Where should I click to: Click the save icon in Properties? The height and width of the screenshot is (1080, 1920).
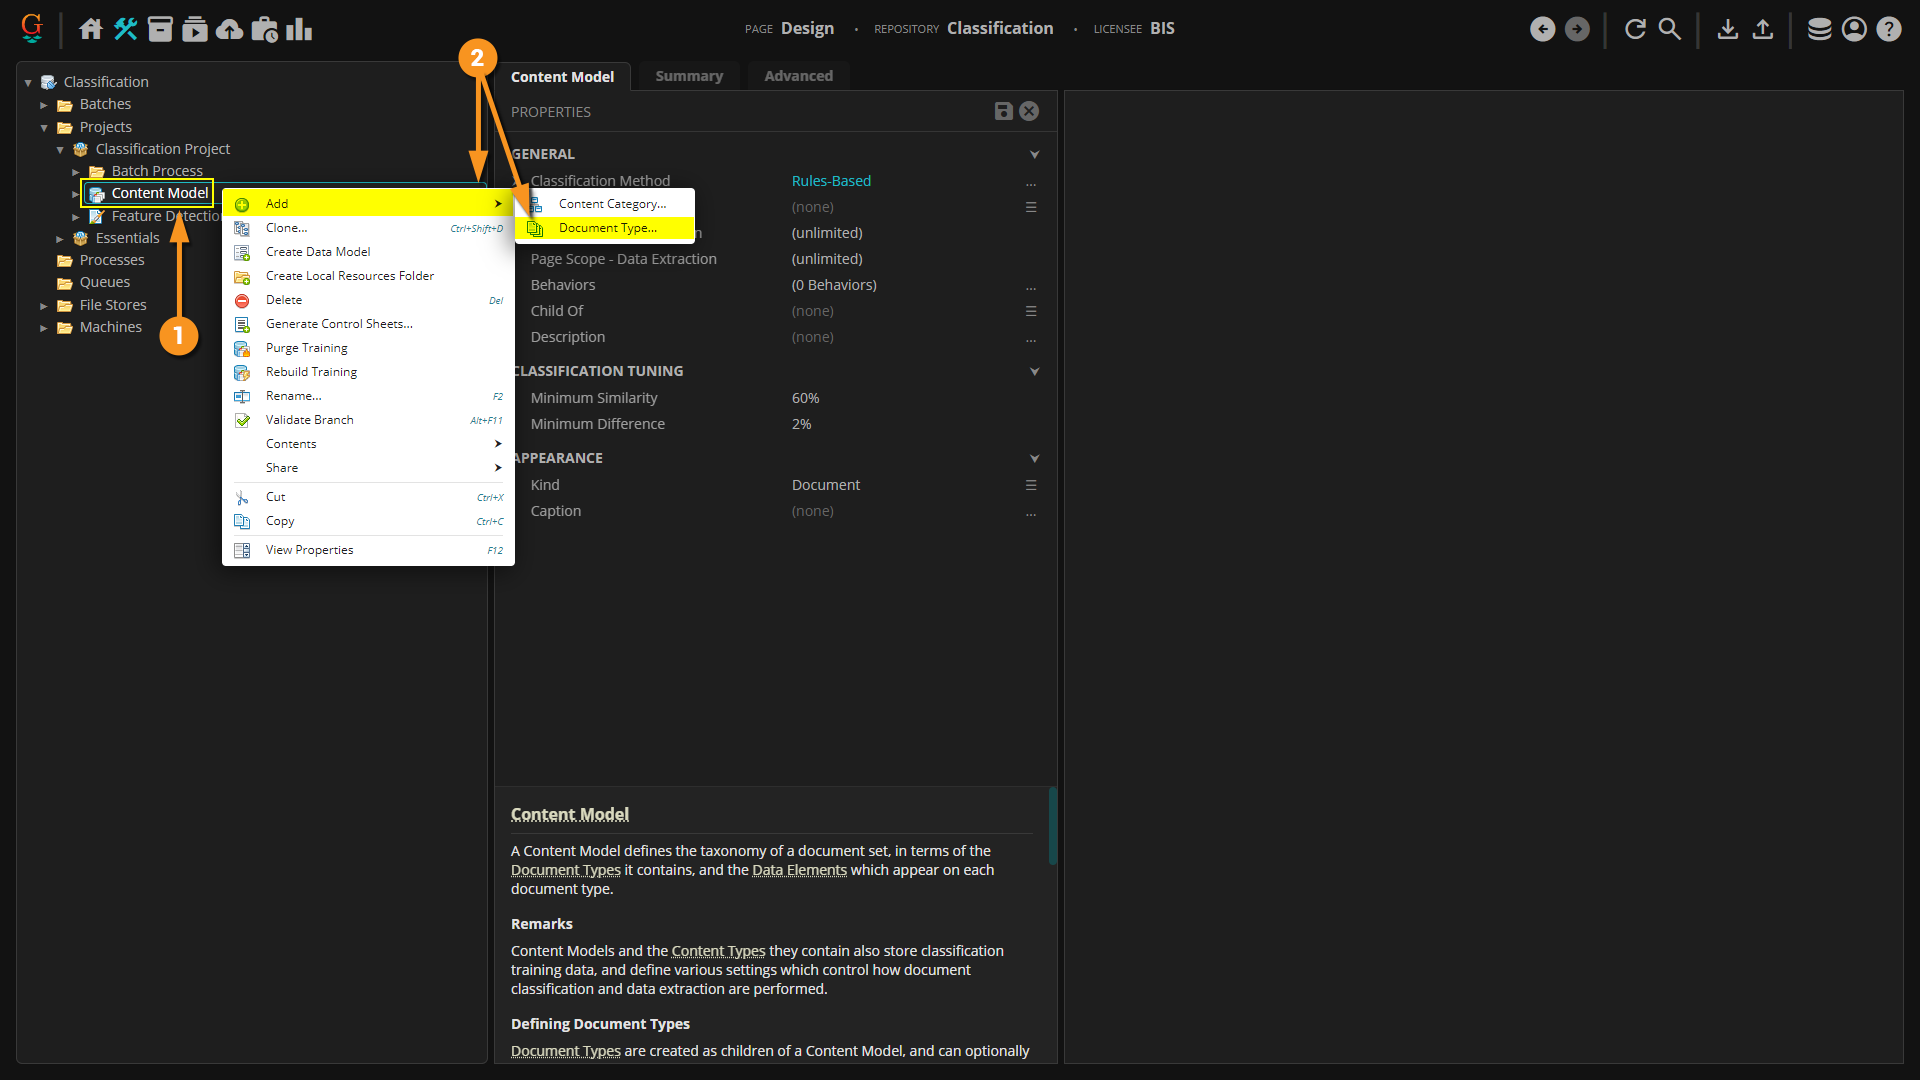(1003, 111)
